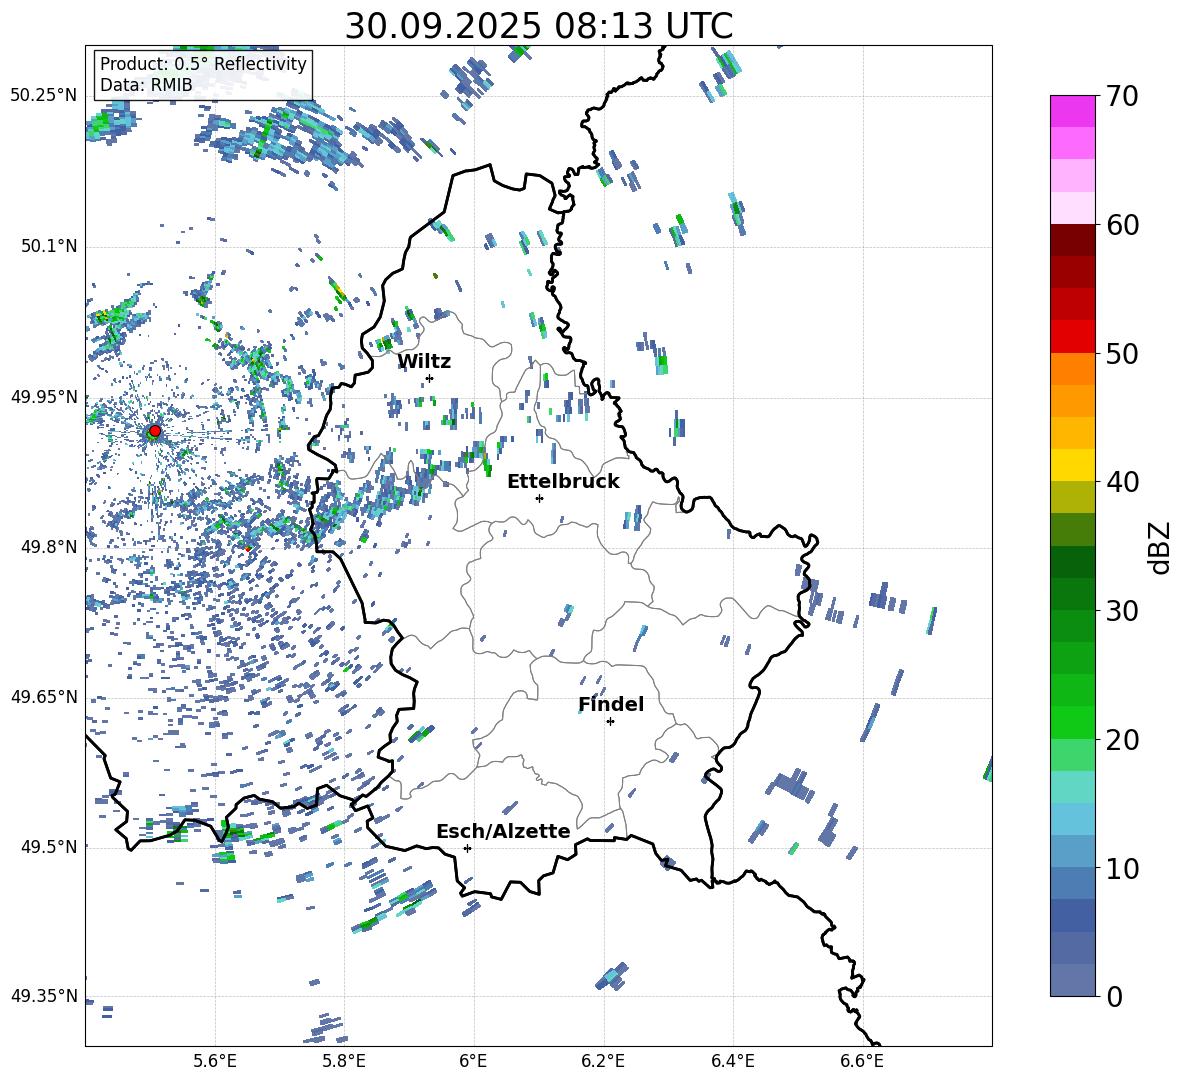
Task: Select the Esch/Alzette city label
Action: 503,831
